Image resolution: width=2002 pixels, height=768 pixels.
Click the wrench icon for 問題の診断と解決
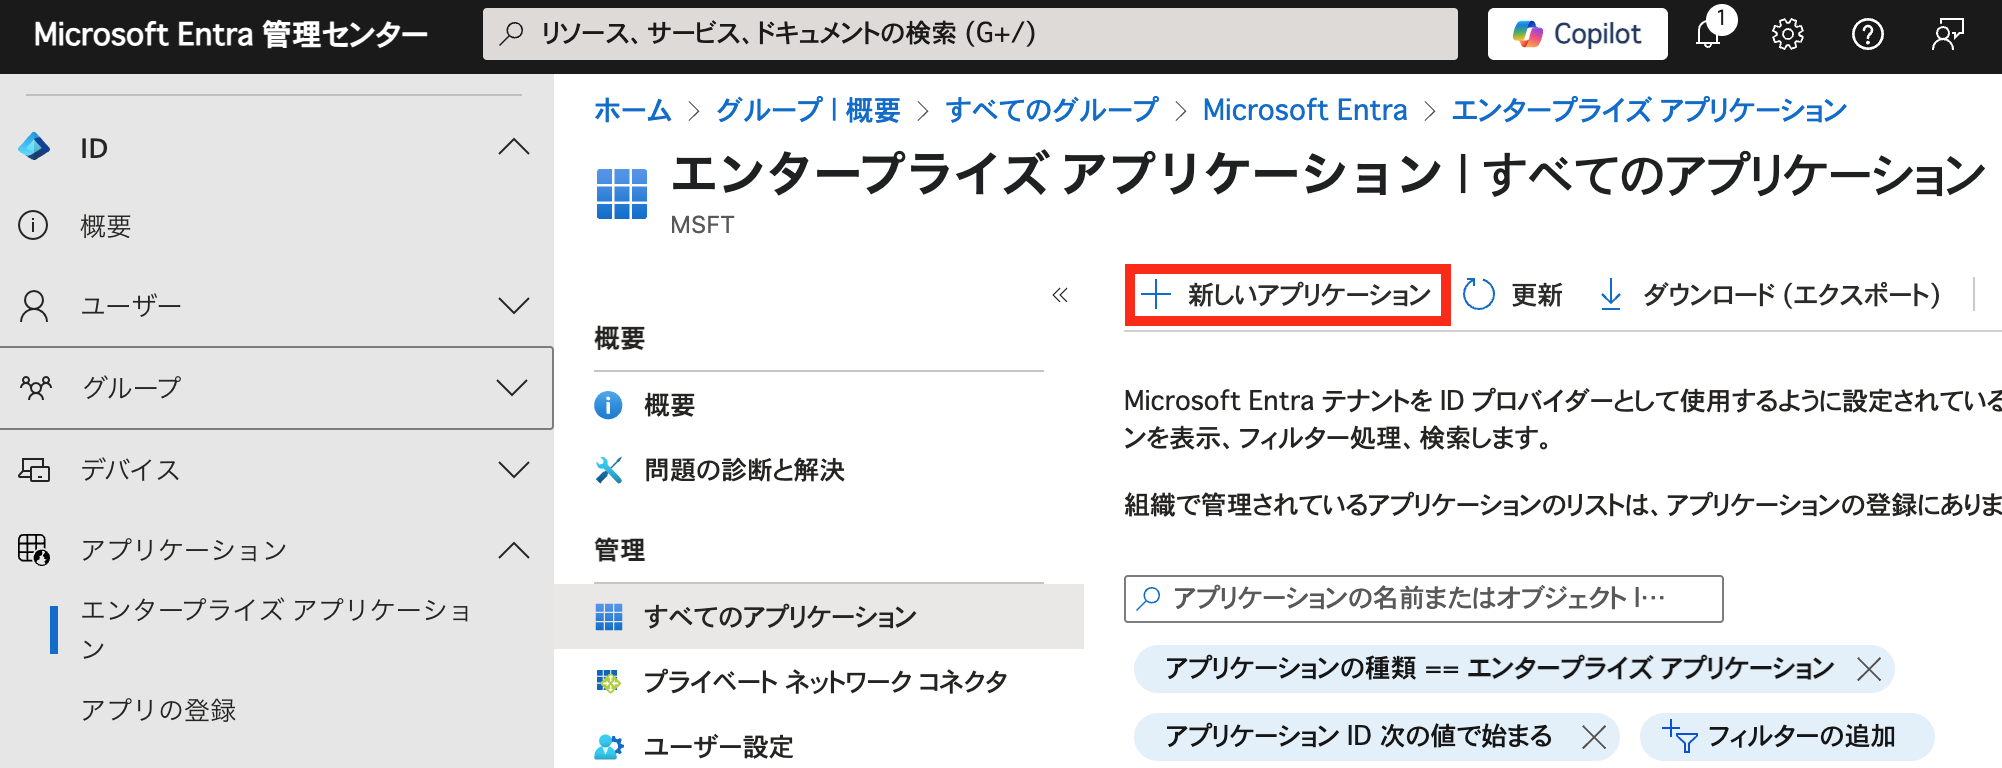point(608,470)
